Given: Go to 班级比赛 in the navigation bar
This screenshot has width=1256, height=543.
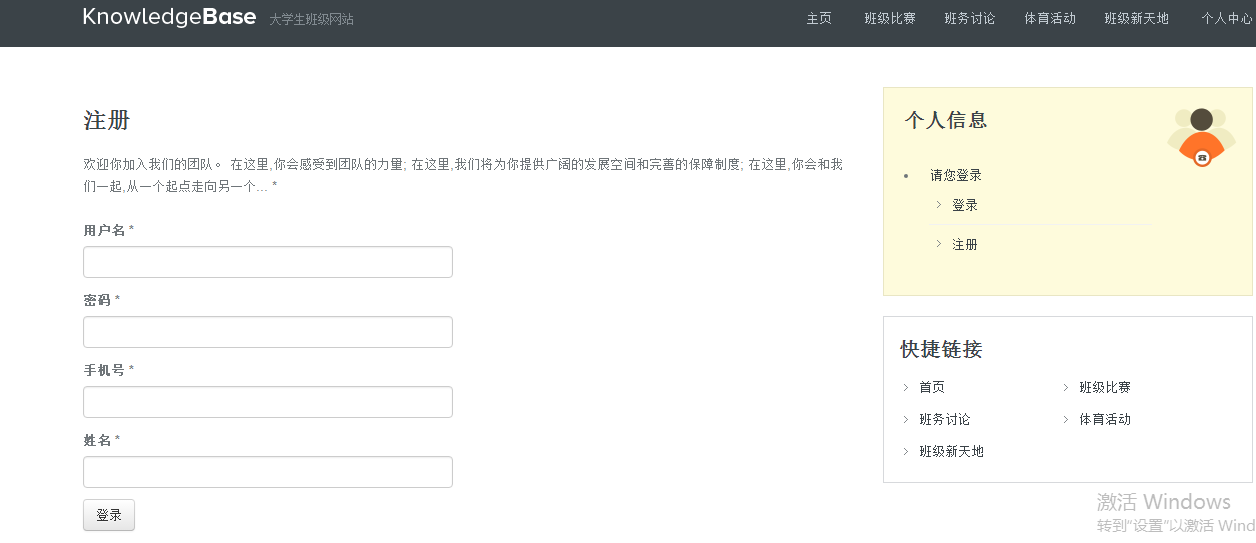Looking at the screenshot, I should point(889,18).
